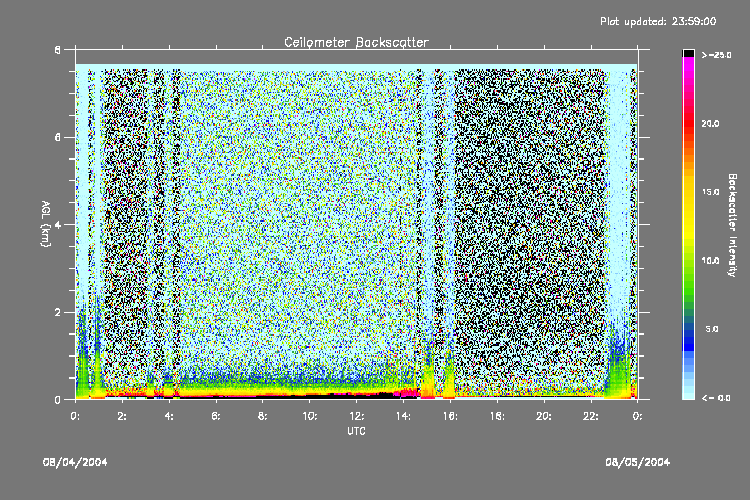Click the green backscatter plume after 22 UTC
This screenshot has height=500, width=750.
(x=618, y=376)
